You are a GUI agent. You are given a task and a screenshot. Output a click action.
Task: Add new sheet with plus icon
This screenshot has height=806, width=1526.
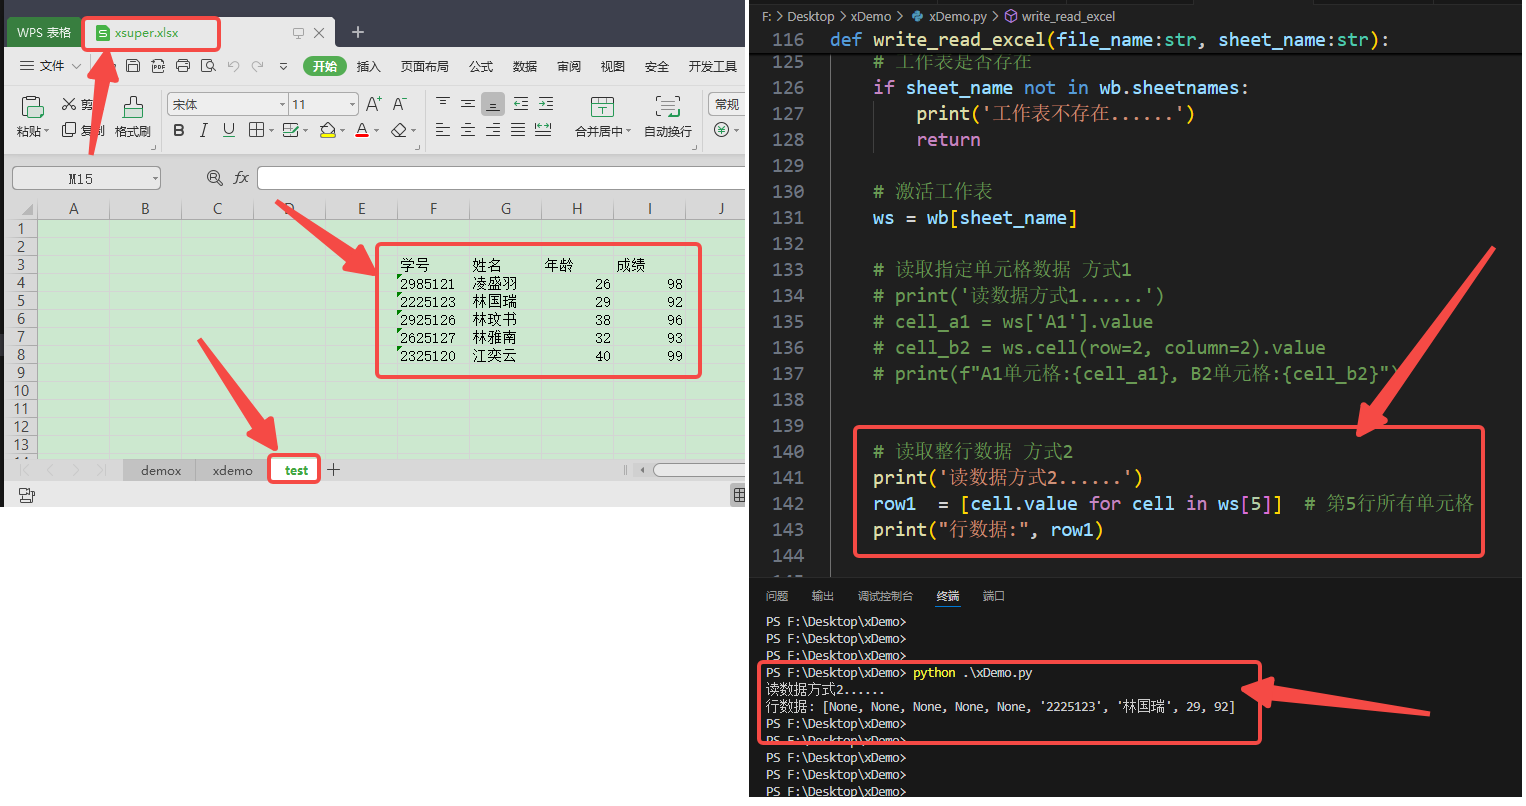point(334,470)
